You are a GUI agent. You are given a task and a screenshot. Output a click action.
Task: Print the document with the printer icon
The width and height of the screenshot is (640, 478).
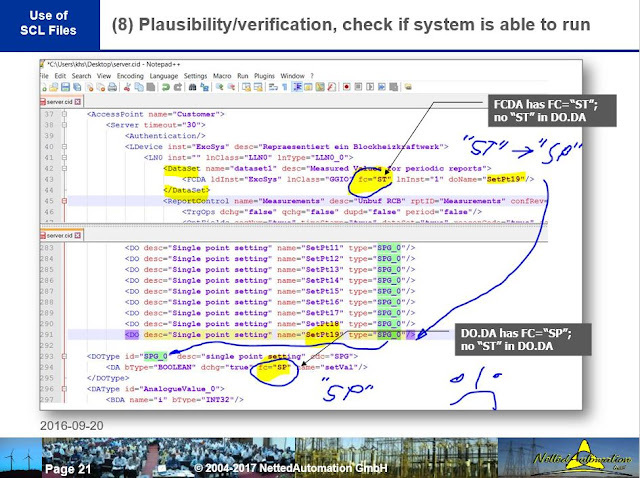[x=113, y=87]
